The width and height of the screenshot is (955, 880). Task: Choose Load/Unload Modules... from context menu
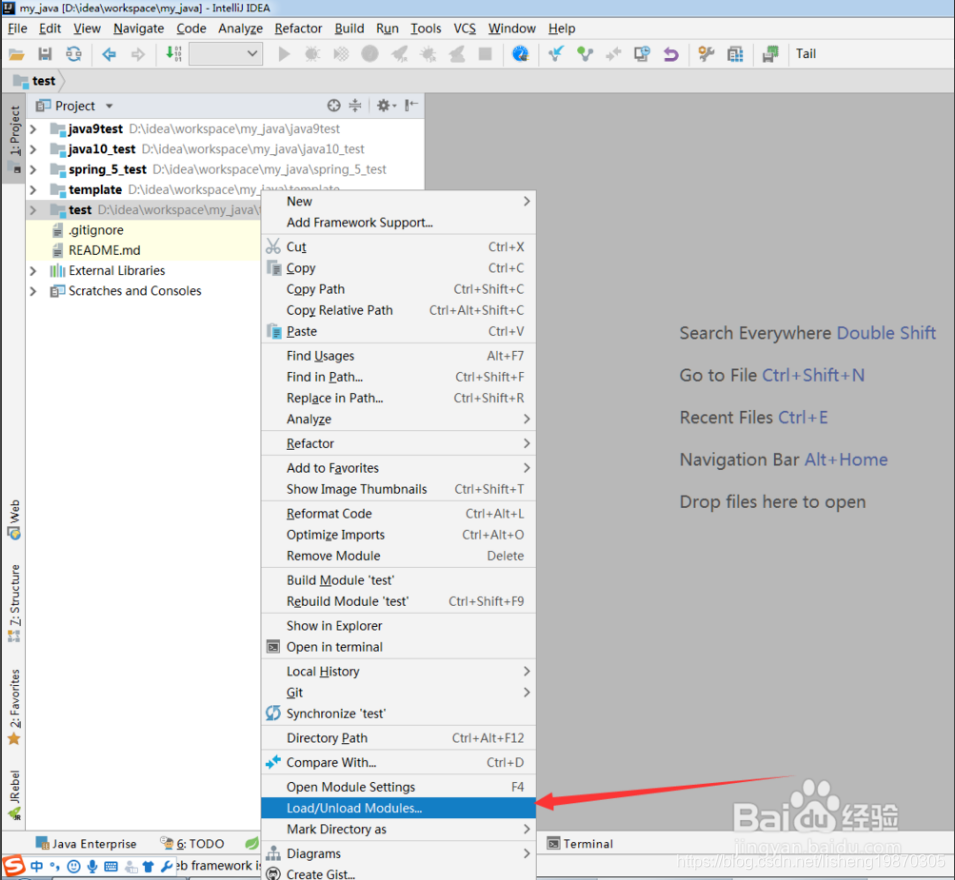(398, 808)
